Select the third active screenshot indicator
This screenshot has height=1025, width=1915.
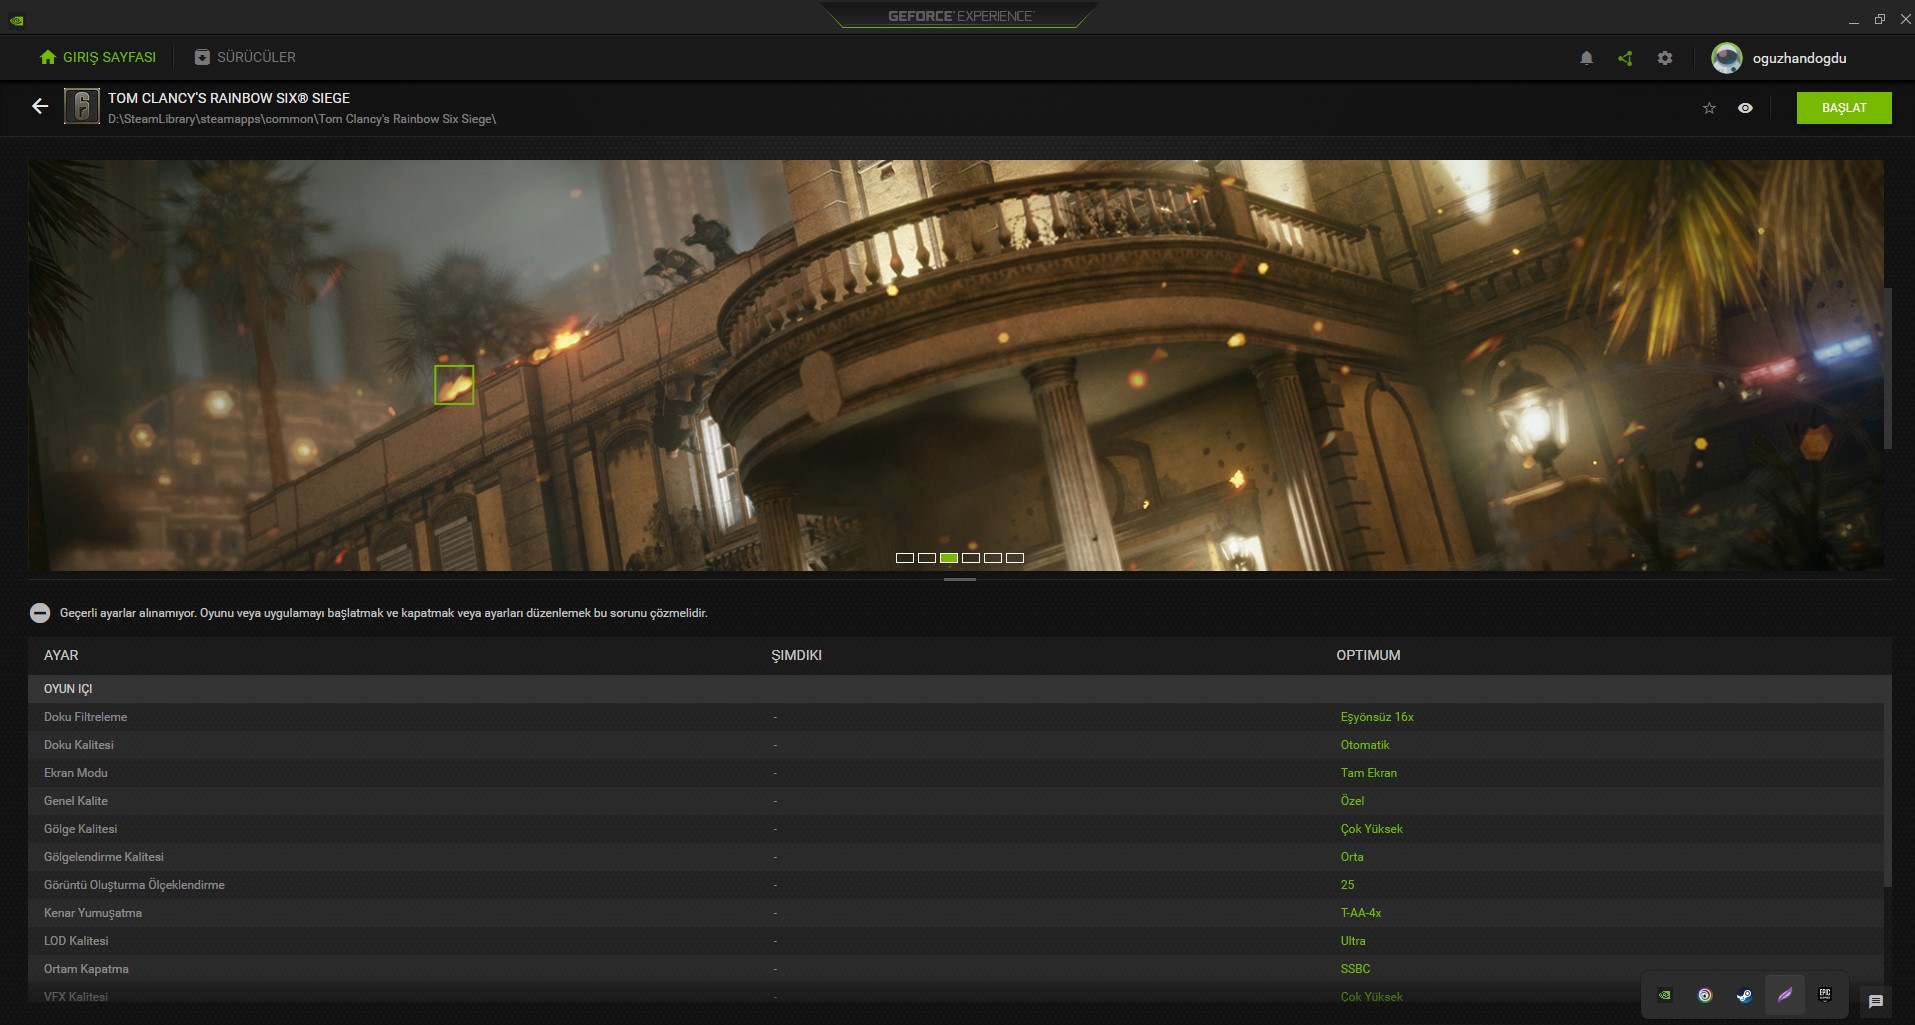click(x=949, y=558)
